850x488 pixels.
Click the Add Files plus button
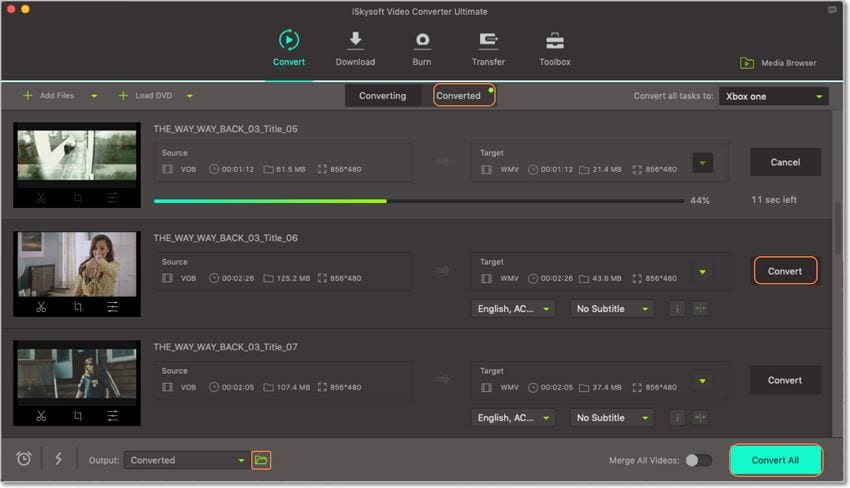[x=28, y=95]
